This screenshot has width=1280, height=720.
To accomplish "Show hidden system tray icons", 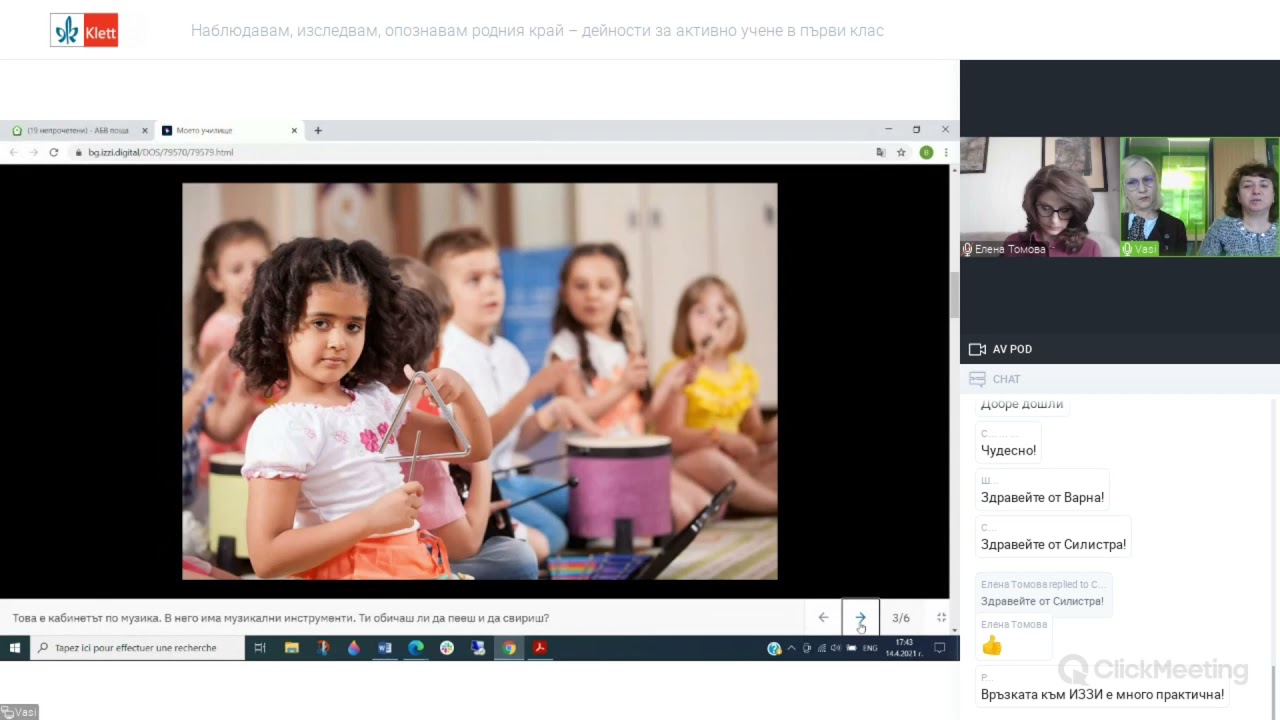I will coord(792,648).
